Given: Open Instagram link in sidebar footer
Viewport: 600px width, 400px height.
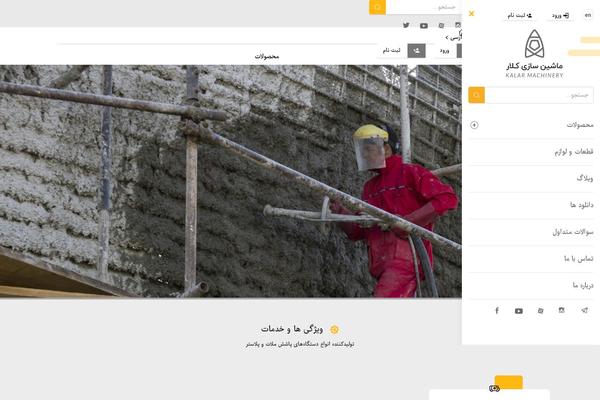Looking at the screenshot, I should pyautogui.click(x=562, y=310).
